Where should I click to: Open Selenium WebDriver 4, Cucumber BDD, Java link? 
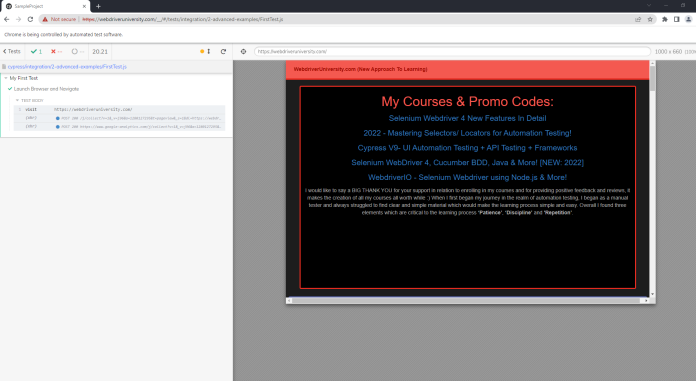click(x=468, y=162)
